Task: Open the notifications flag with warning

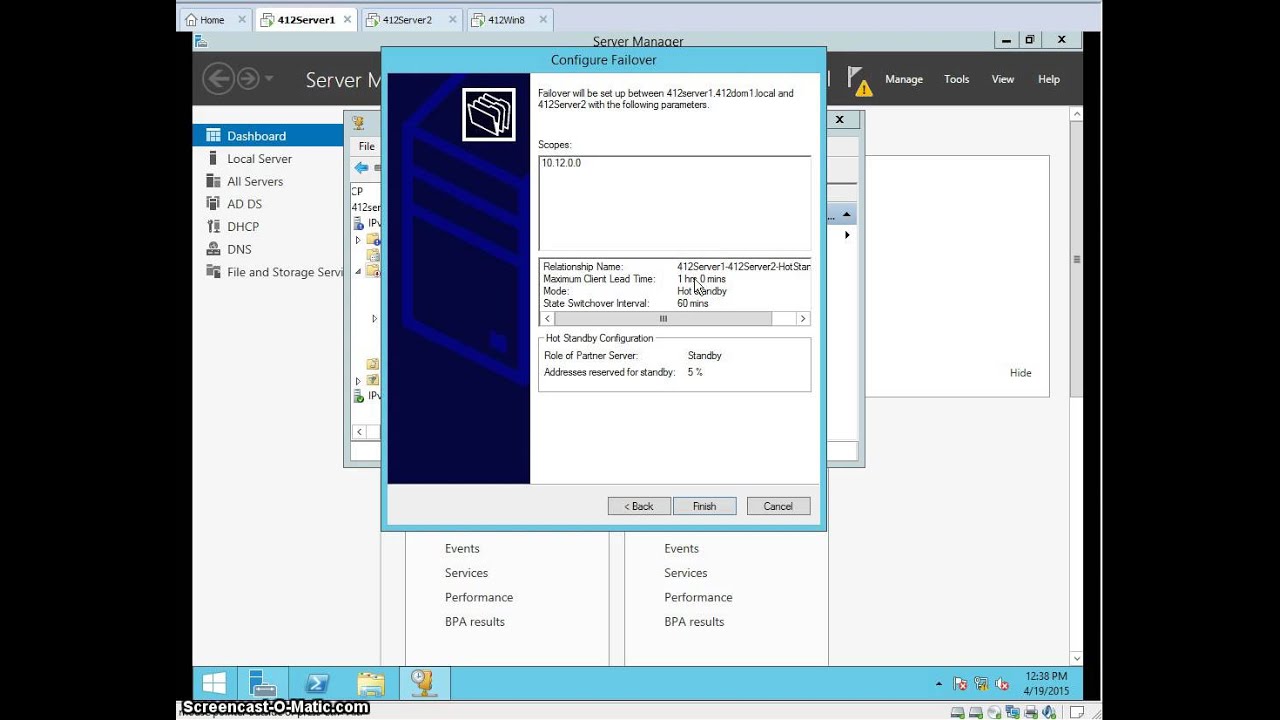Action: coord(859,80)
